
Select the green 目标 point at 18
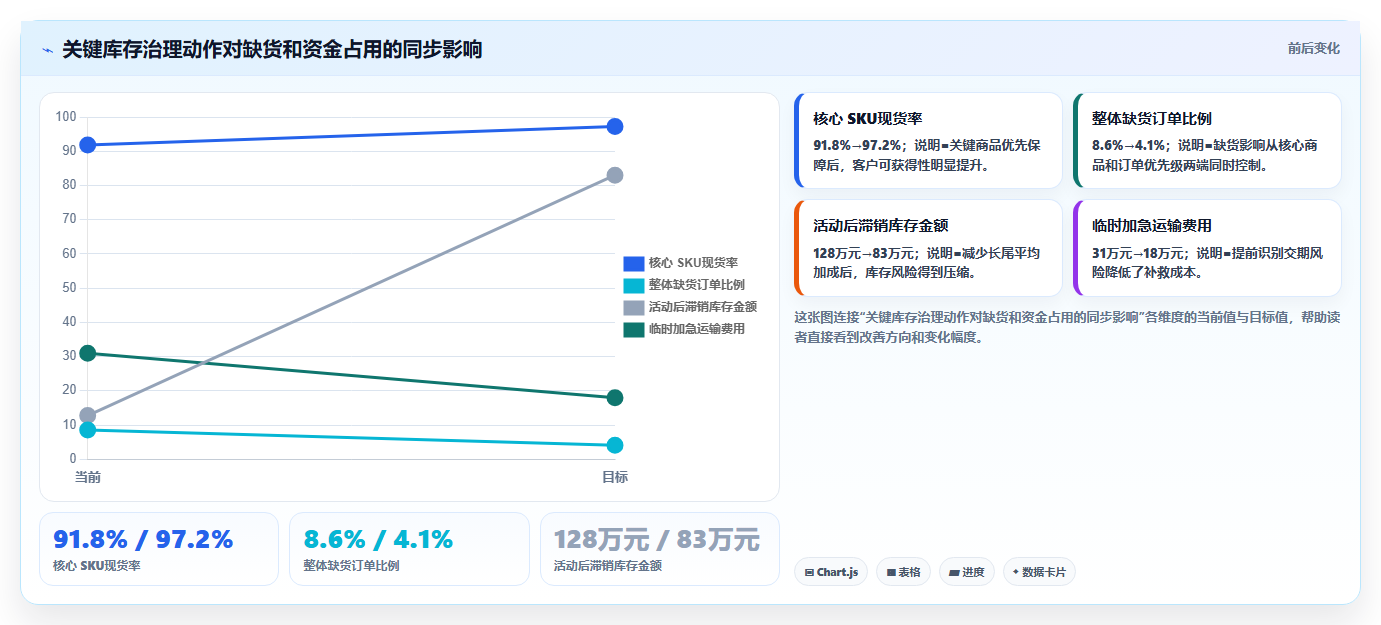click(x=615, y=398)
